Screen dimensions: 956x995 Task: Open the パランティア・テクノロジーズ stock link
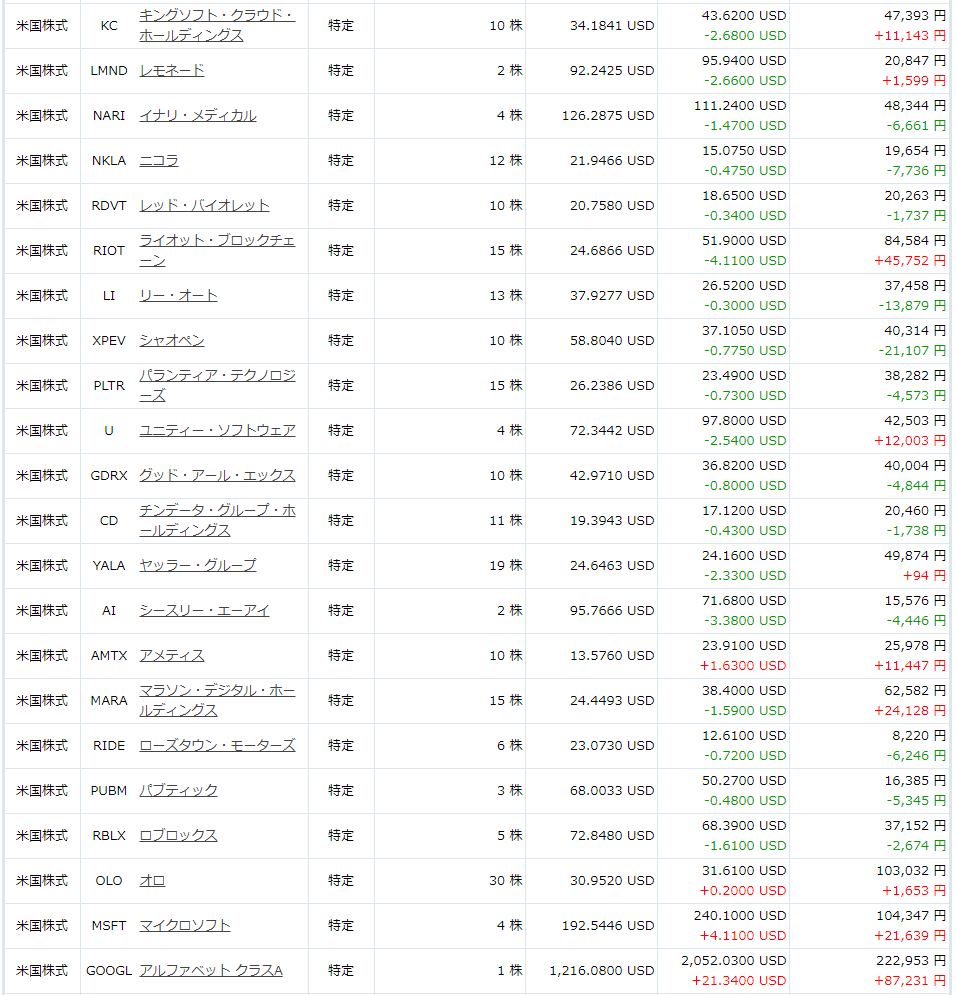217,386
